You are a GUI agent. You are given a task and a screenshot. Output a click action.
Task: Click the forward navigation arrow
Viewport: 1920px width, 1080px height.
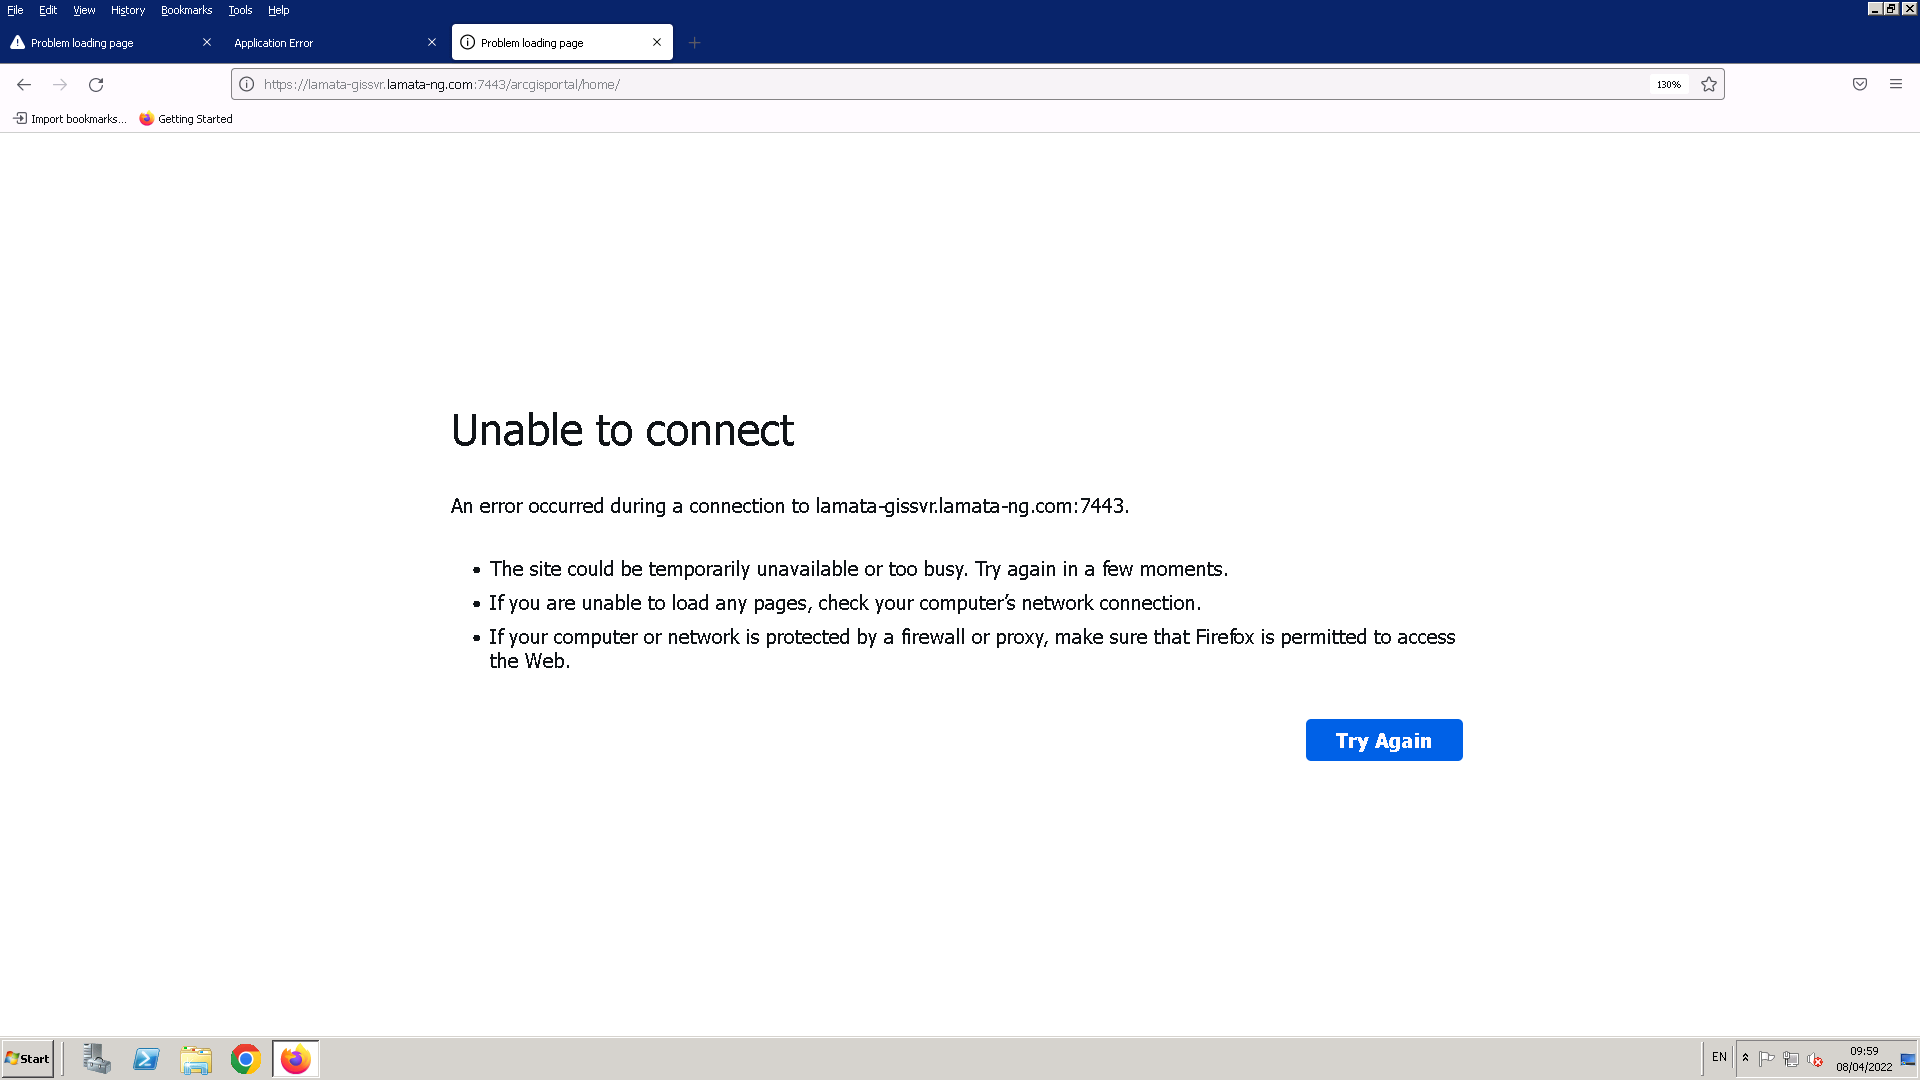60,85
